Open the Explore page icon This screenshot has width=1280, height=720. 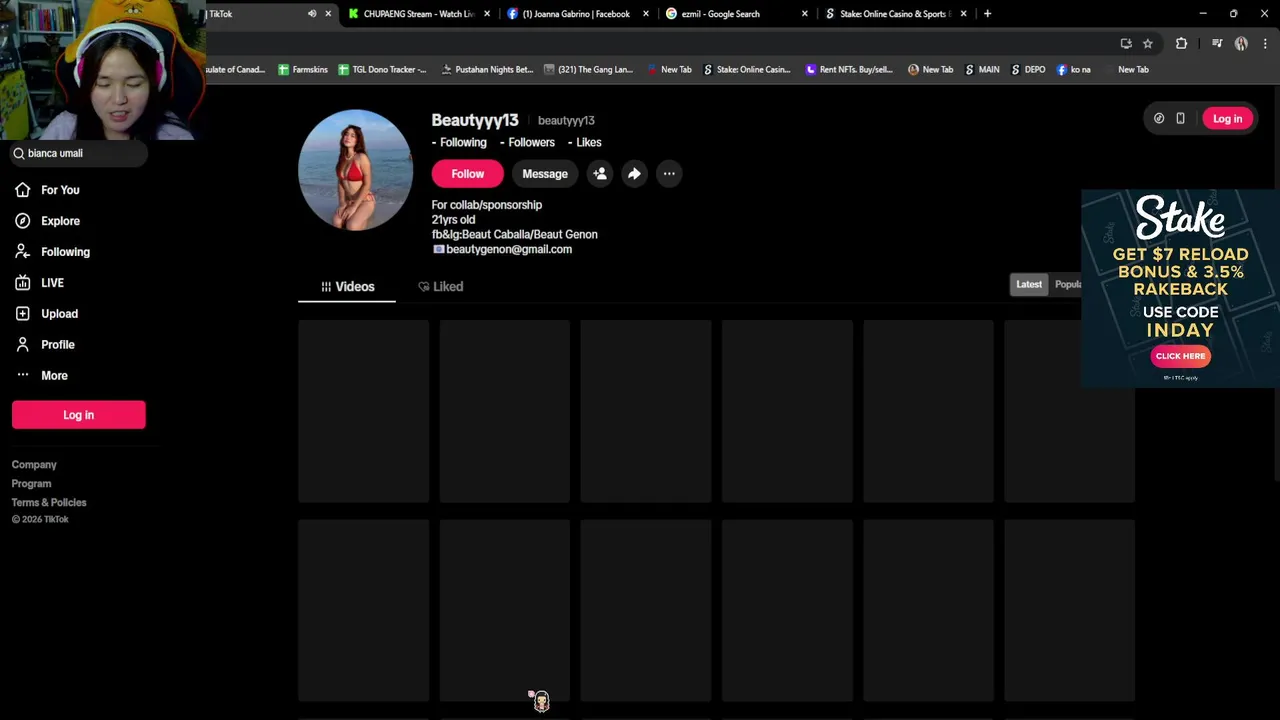click(22, 221)
